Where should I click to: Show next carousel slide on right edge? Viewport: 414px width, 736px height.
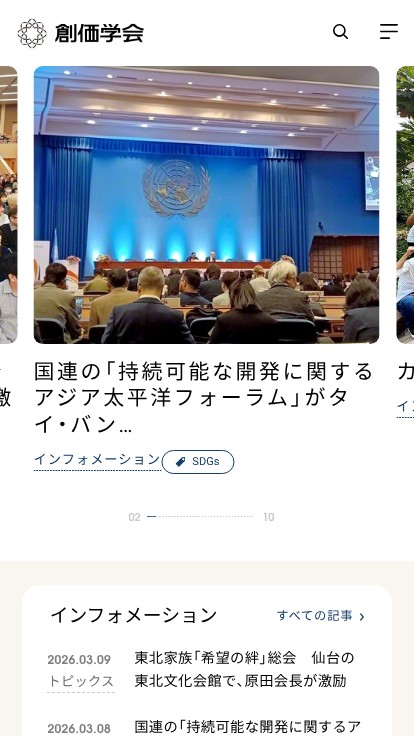405,205
